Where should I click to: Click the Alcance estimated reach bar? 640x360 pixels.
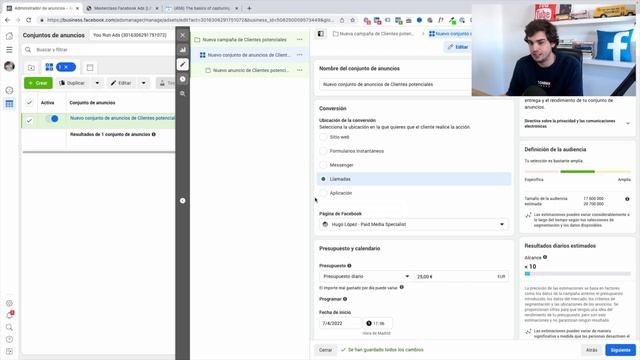pyautogui.click(x=577, y=274)
